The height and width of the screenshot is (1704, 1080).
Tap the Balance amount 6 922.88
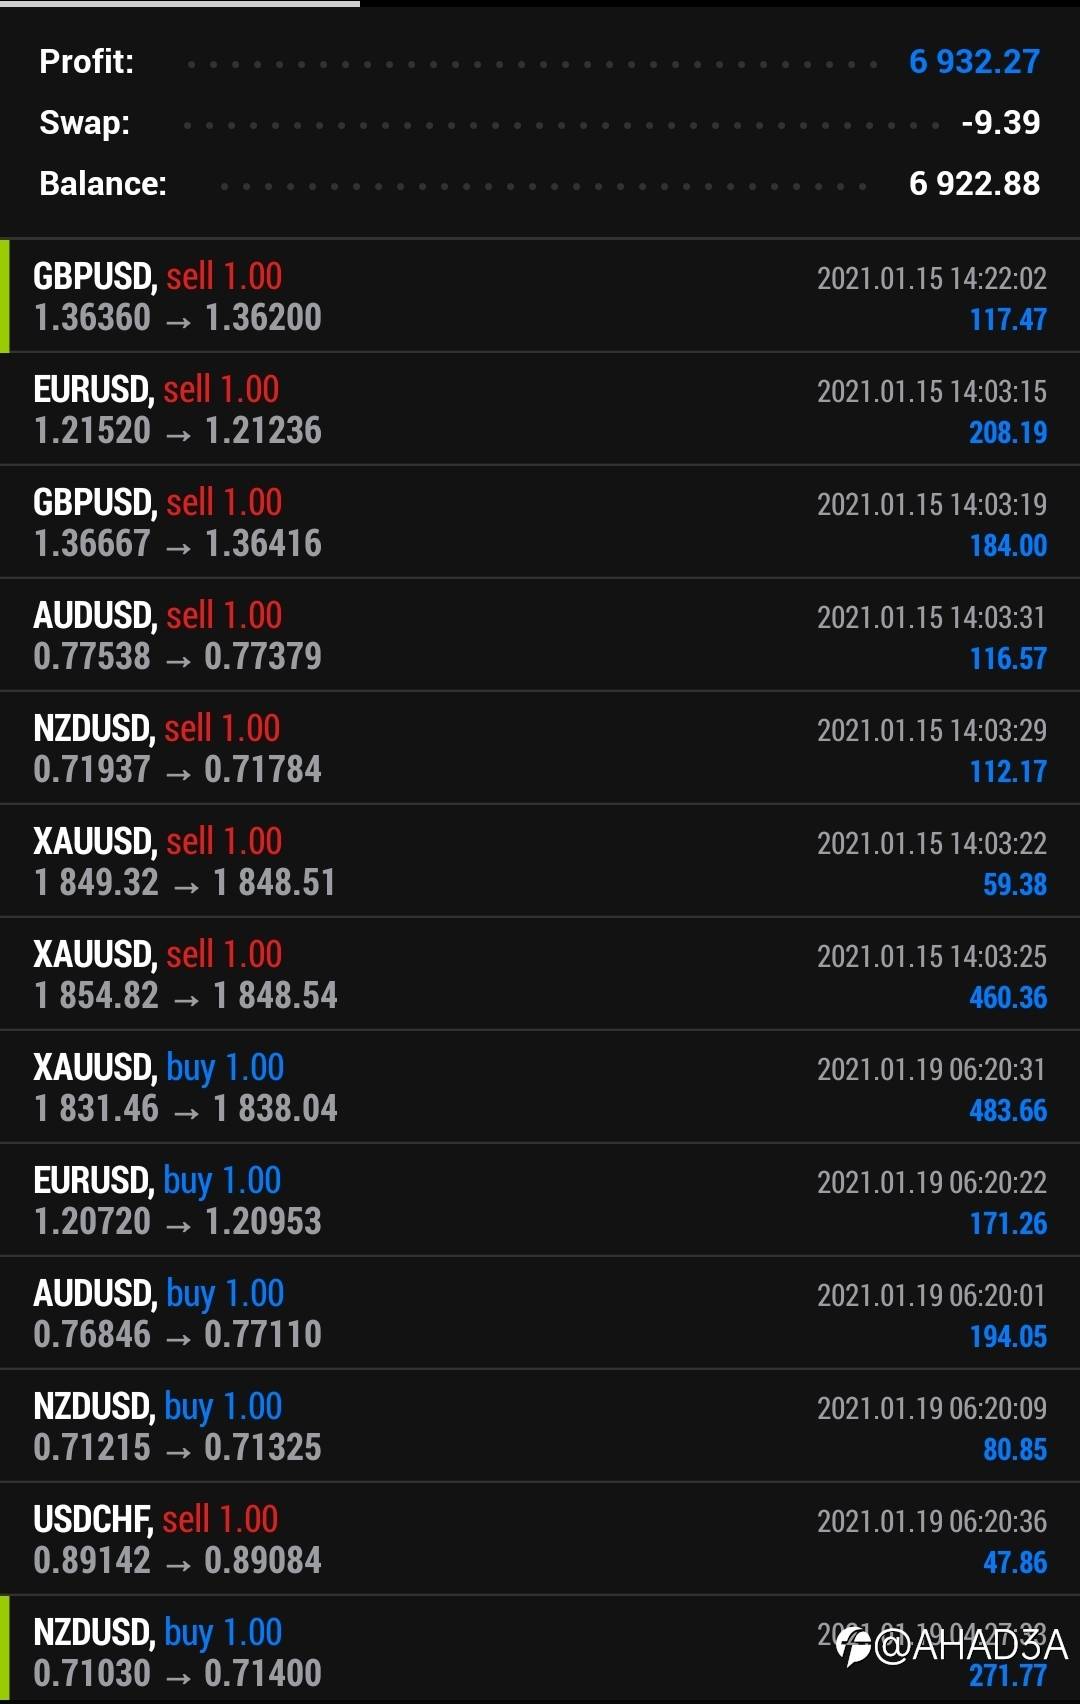pyautogui.click(x=974, y=184)
